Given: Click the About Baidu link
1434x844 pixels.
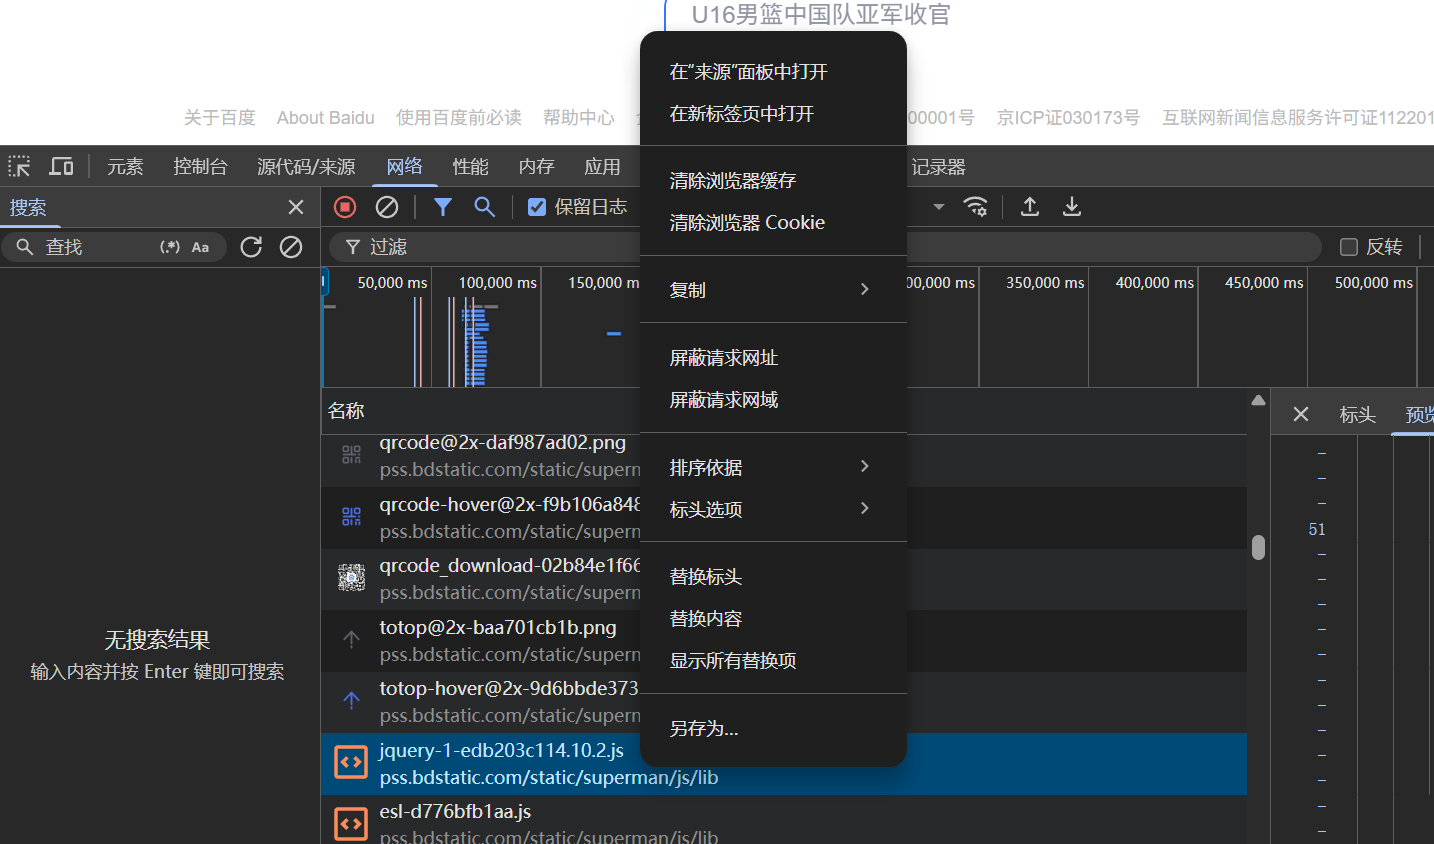Looking at the screenshot, I should 325,118.
